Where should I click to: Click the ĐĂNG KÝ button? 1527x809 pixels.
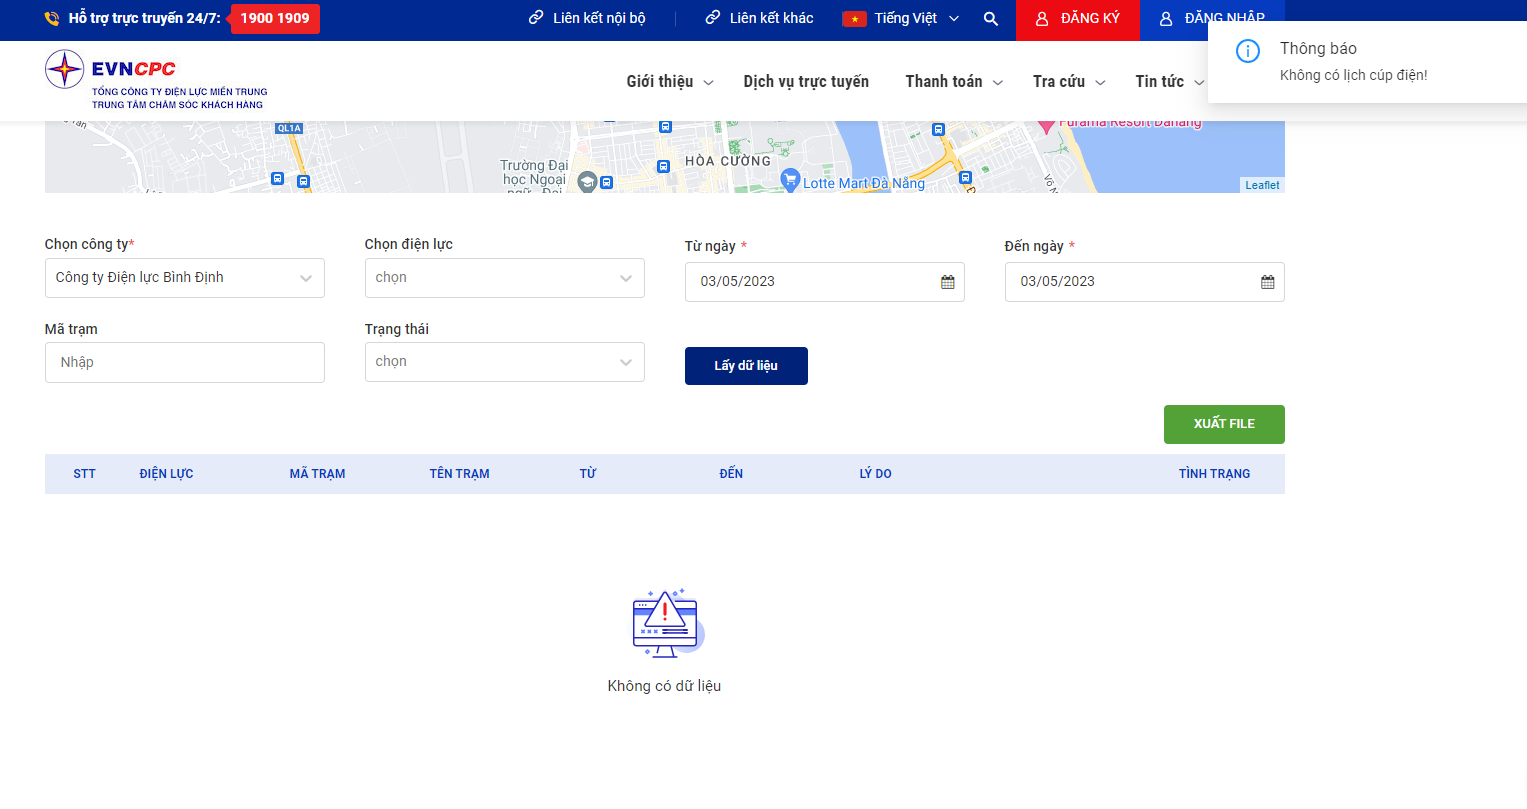coord(1078,20)
